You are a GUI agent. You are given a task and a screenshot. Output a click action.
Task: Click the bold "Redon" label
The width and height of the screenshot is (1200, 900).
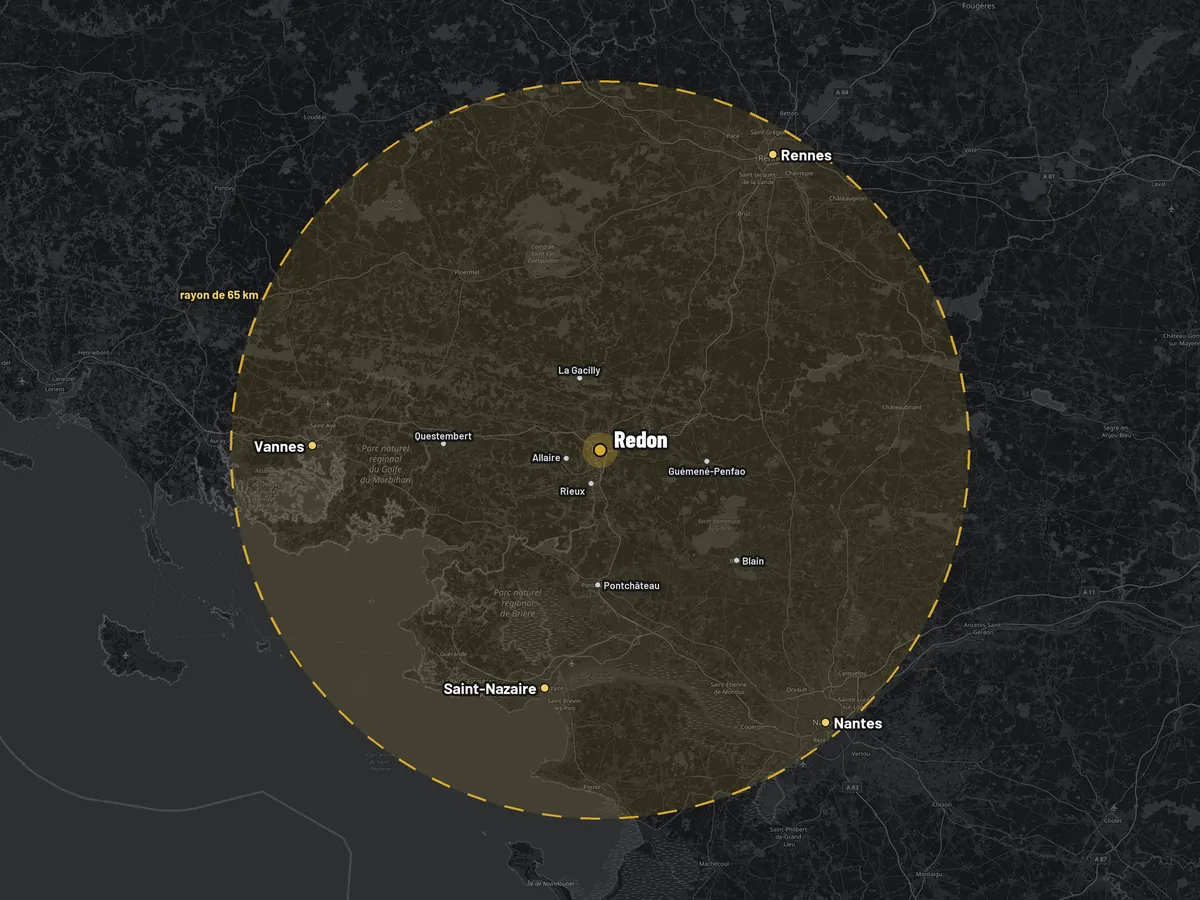pos(640,440)
